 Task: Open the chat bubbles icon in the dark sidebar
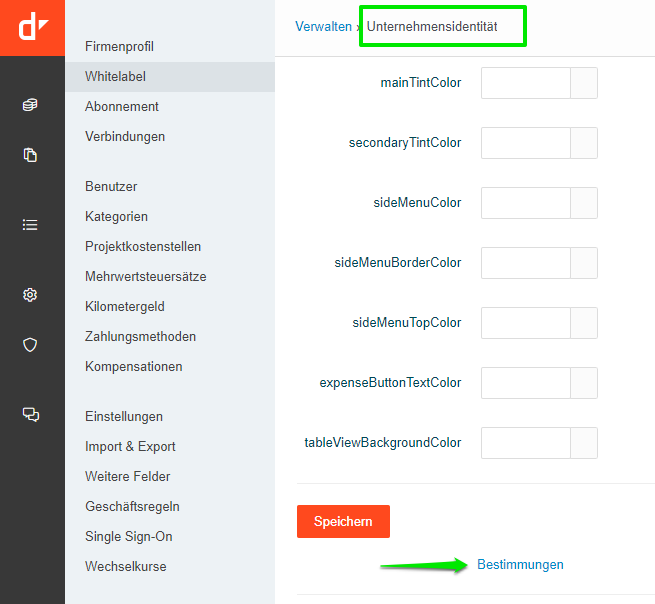(x=30, y=415)
